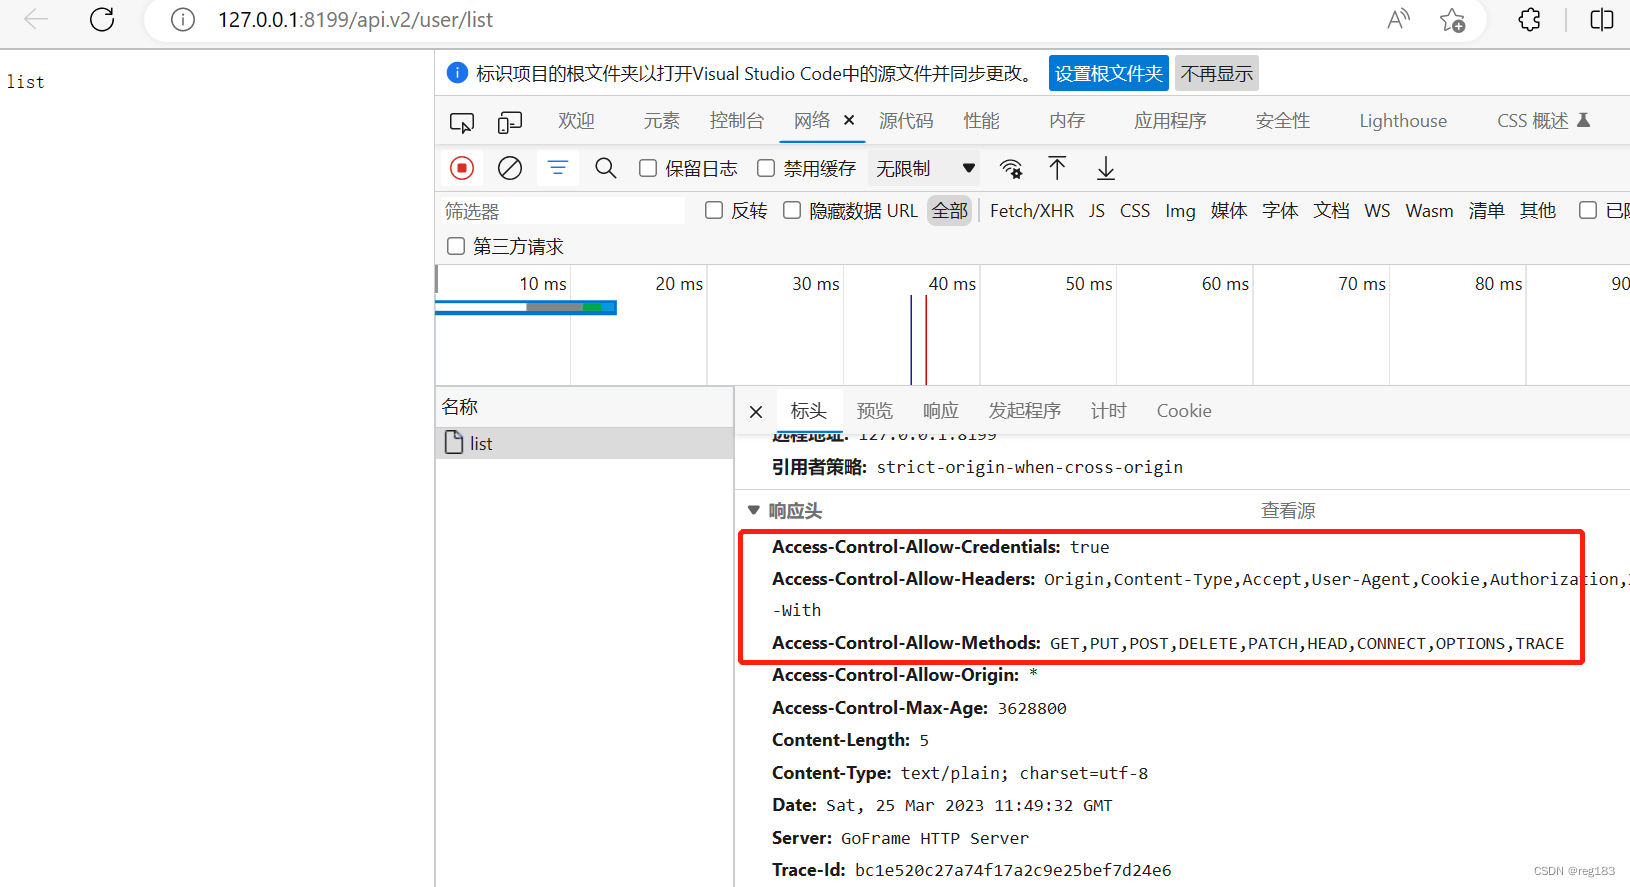Open throttling dropdown 无限制

(x=926, y=168)
